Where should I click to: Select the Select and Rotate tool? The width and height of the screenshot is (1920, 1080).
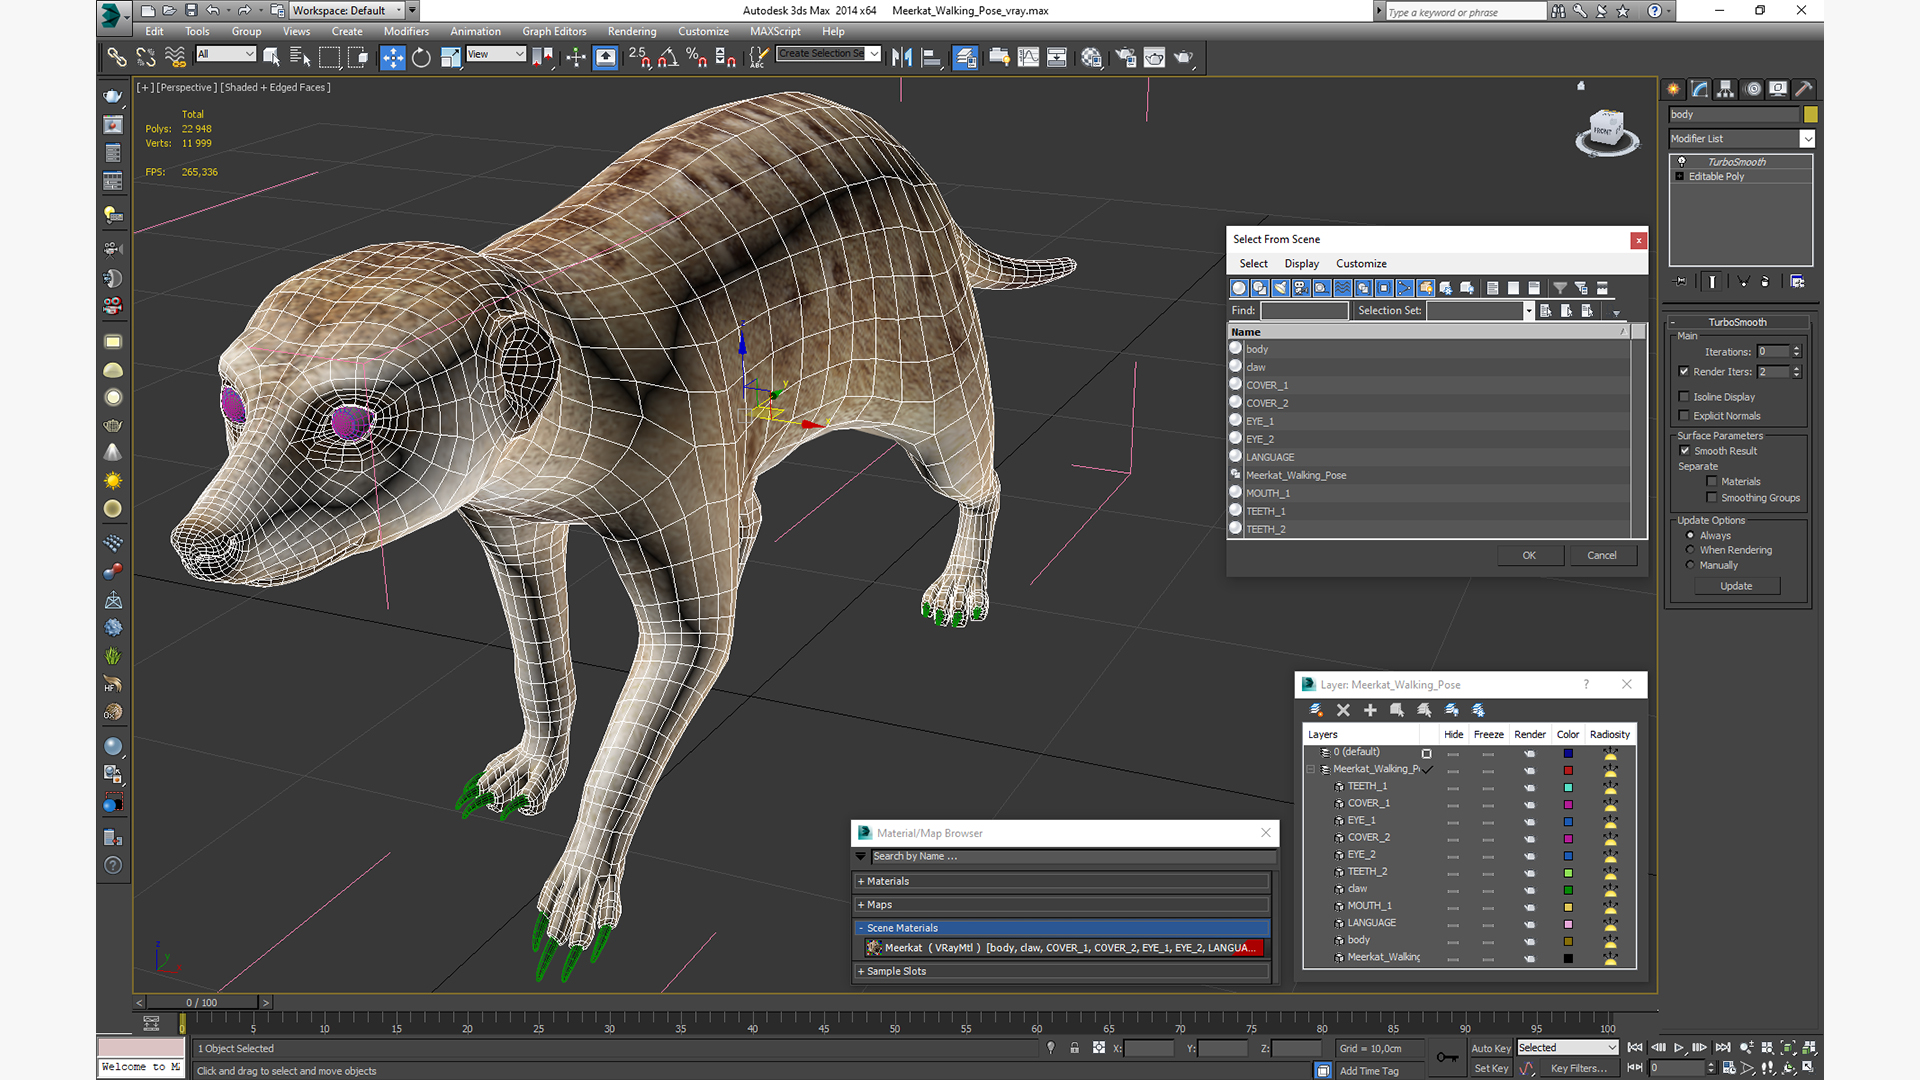point(422,58)
